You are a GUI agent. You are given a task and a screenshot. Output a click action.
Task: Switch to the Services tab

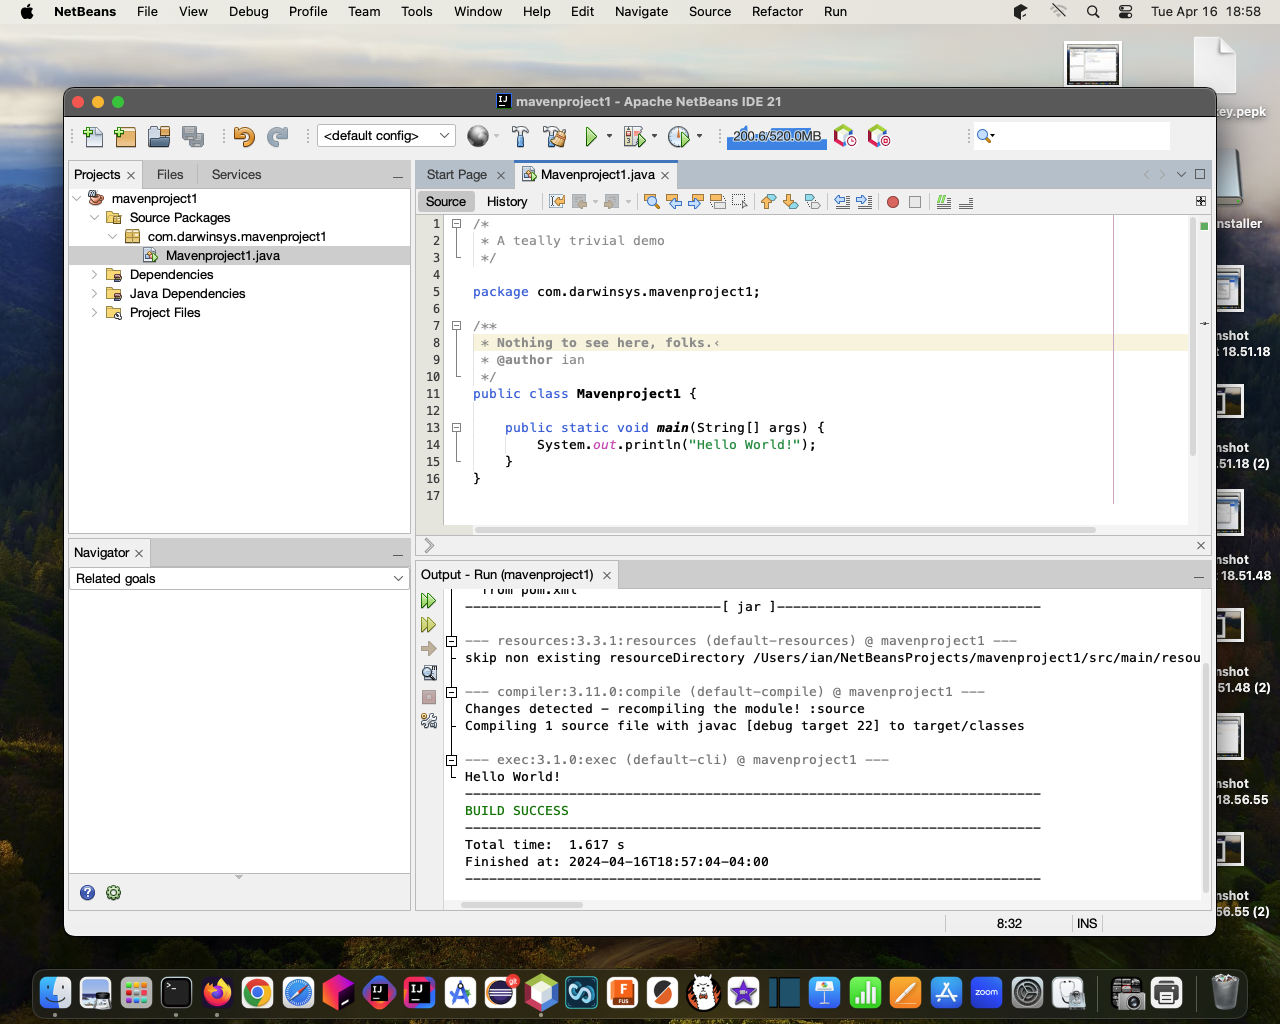[x=236, y=174]
